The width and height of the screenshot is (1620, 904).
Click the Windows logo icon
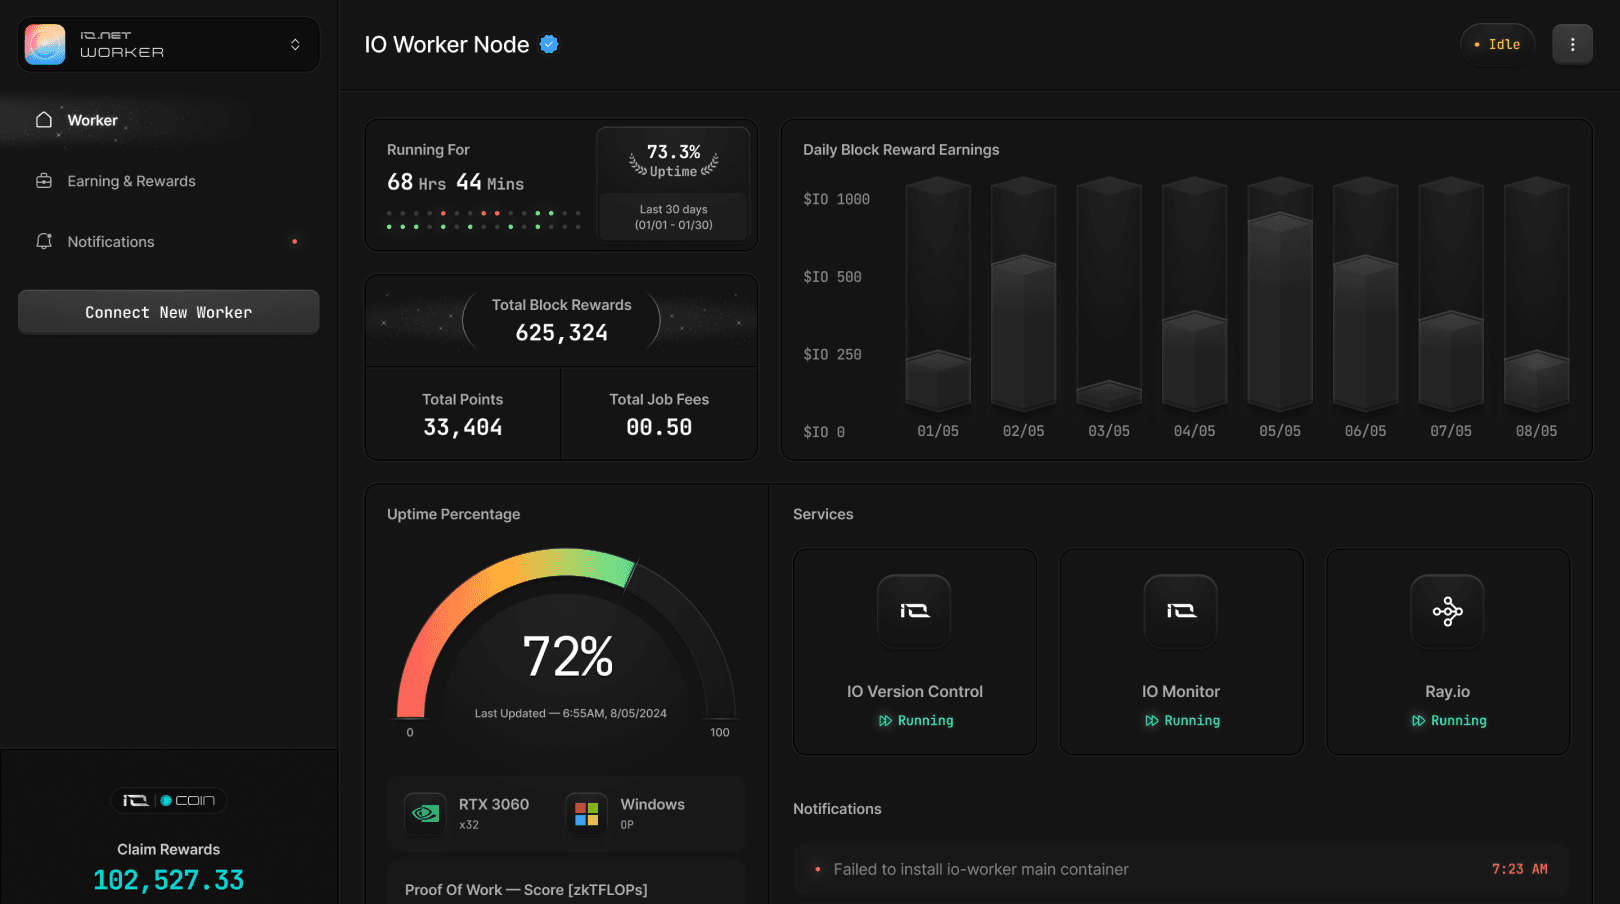click(x=587, y=813)
